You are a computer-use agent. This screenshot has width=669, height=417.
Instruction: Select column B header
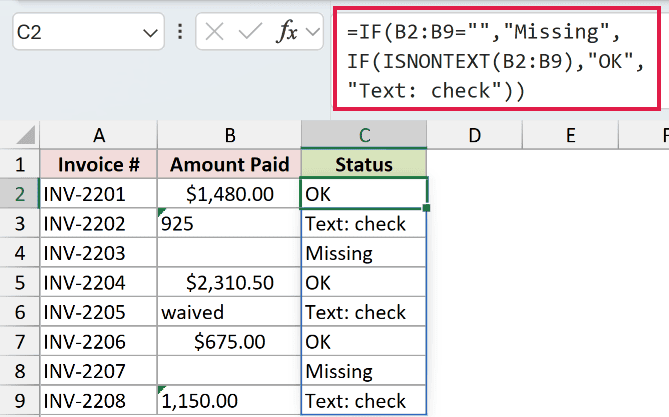click(230, 135)
